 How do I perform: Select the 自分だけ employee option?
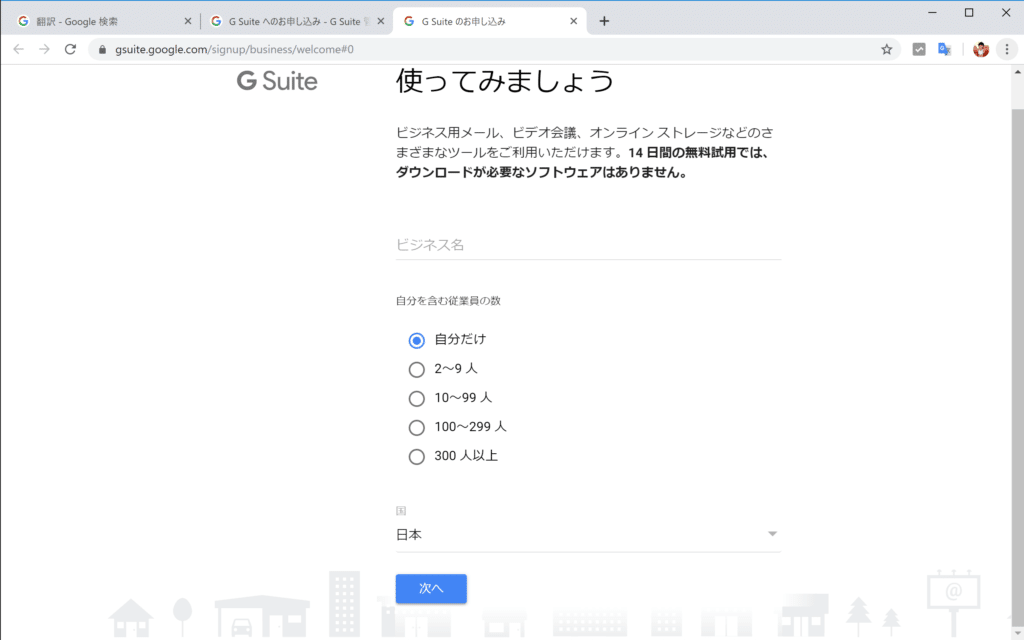[x=417, y=340]
